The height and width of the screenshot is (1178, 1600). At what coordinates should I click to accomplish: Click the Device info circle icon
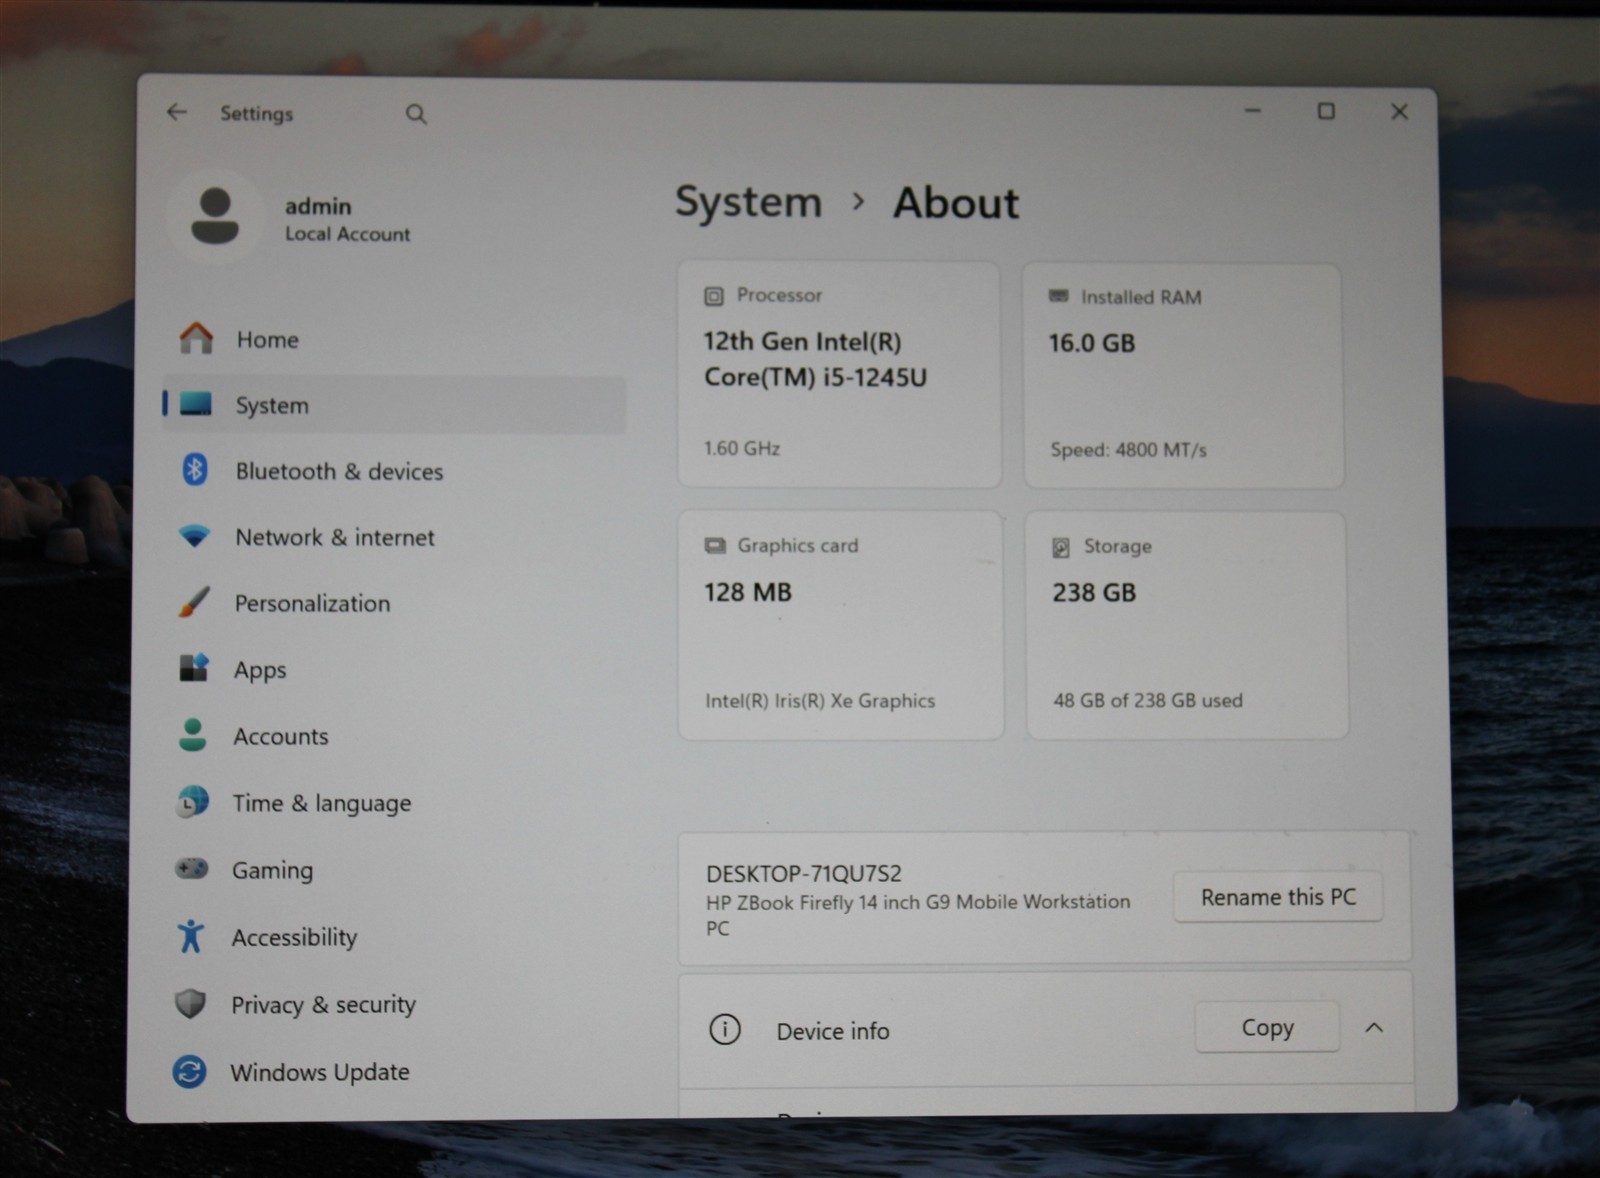[x=724, y=1029]
